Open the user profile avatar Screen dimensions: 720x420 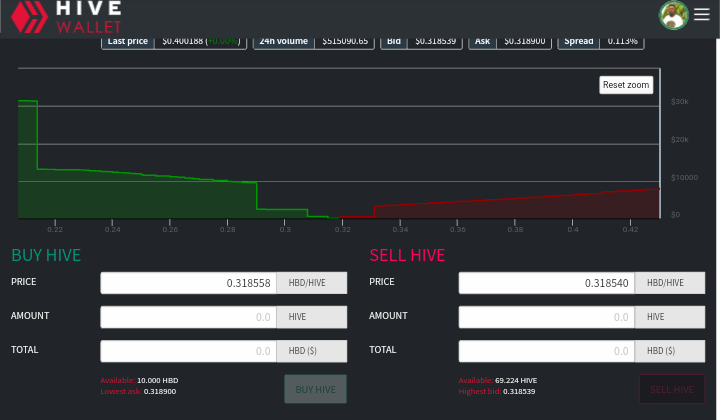674,15
